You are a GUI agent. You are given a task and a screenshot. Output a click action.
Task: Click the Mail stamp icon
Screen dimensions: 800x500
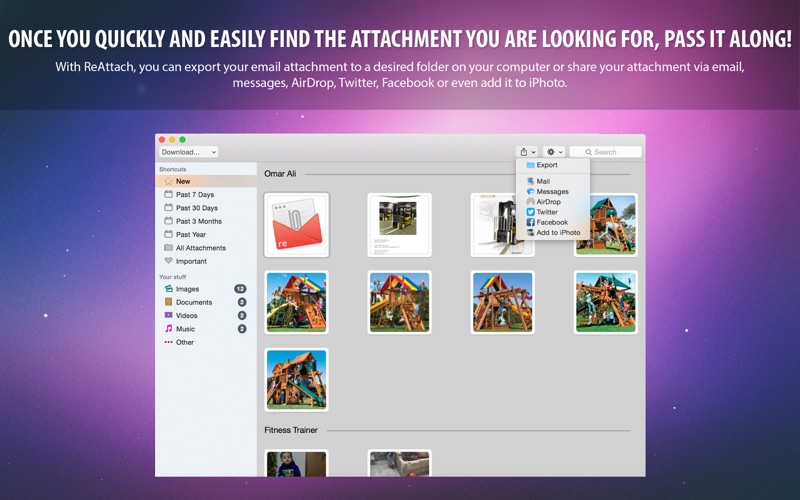(531, 181)
